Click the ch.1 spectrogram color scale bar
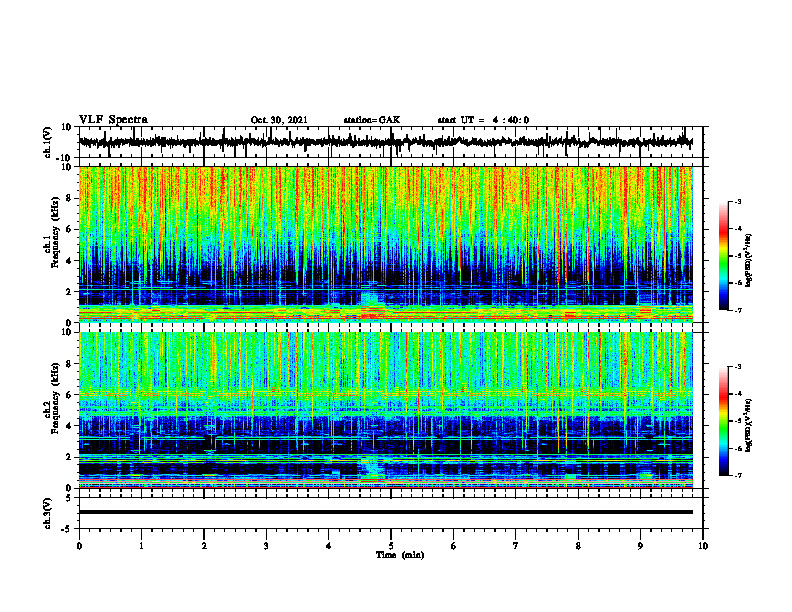This screenshot has width=792, height=612. [723, 255]
